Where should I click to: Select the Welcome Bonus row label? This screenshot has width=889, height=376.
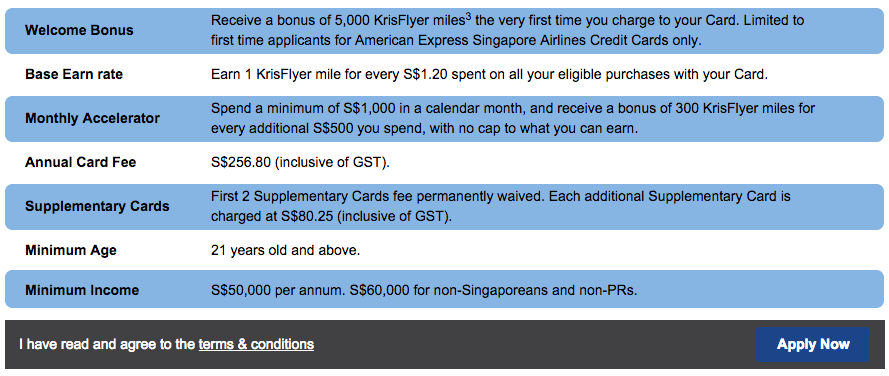tap(79, 31)
